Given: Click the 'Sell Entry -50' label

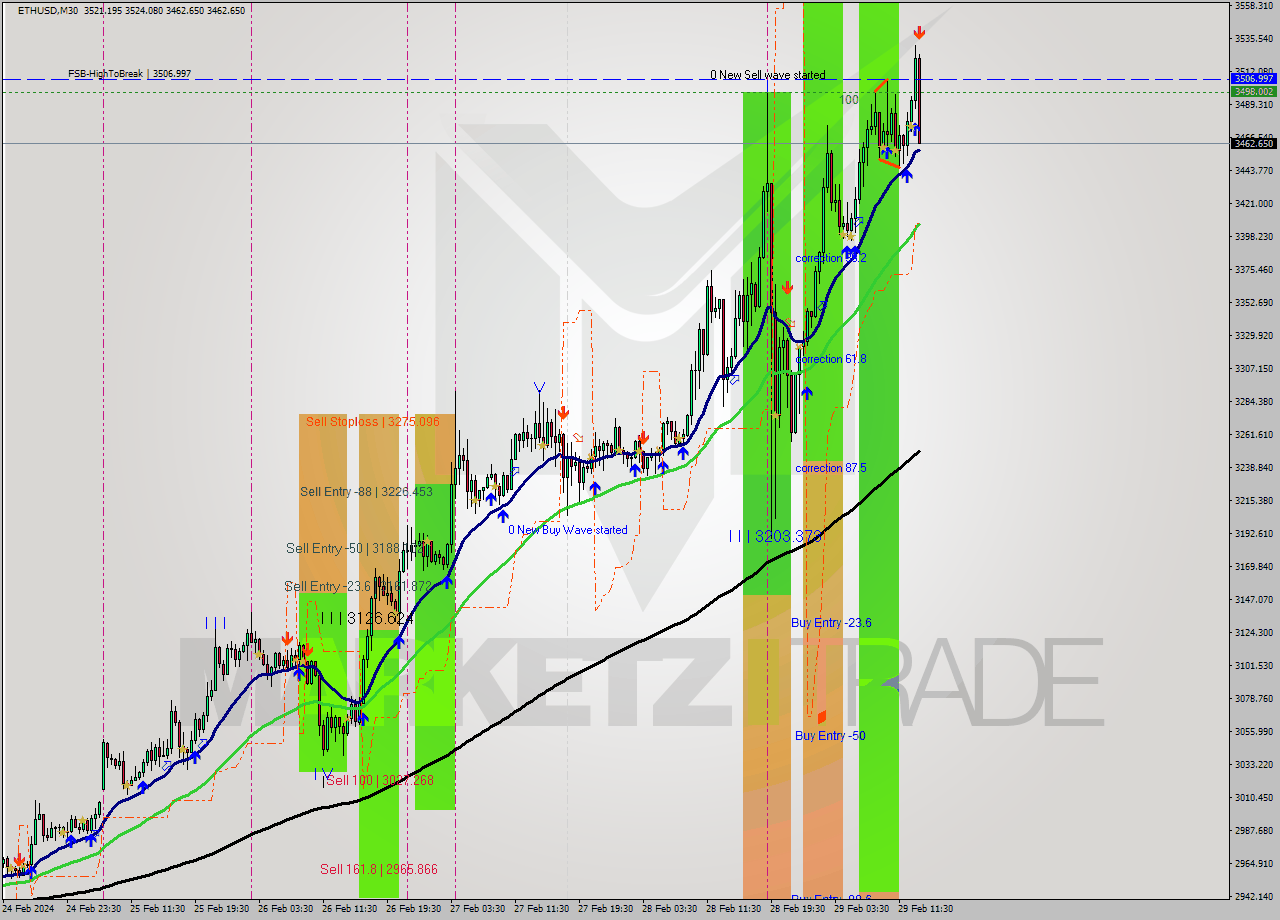Looking at the screenshot, I should [x=324, y=549].
